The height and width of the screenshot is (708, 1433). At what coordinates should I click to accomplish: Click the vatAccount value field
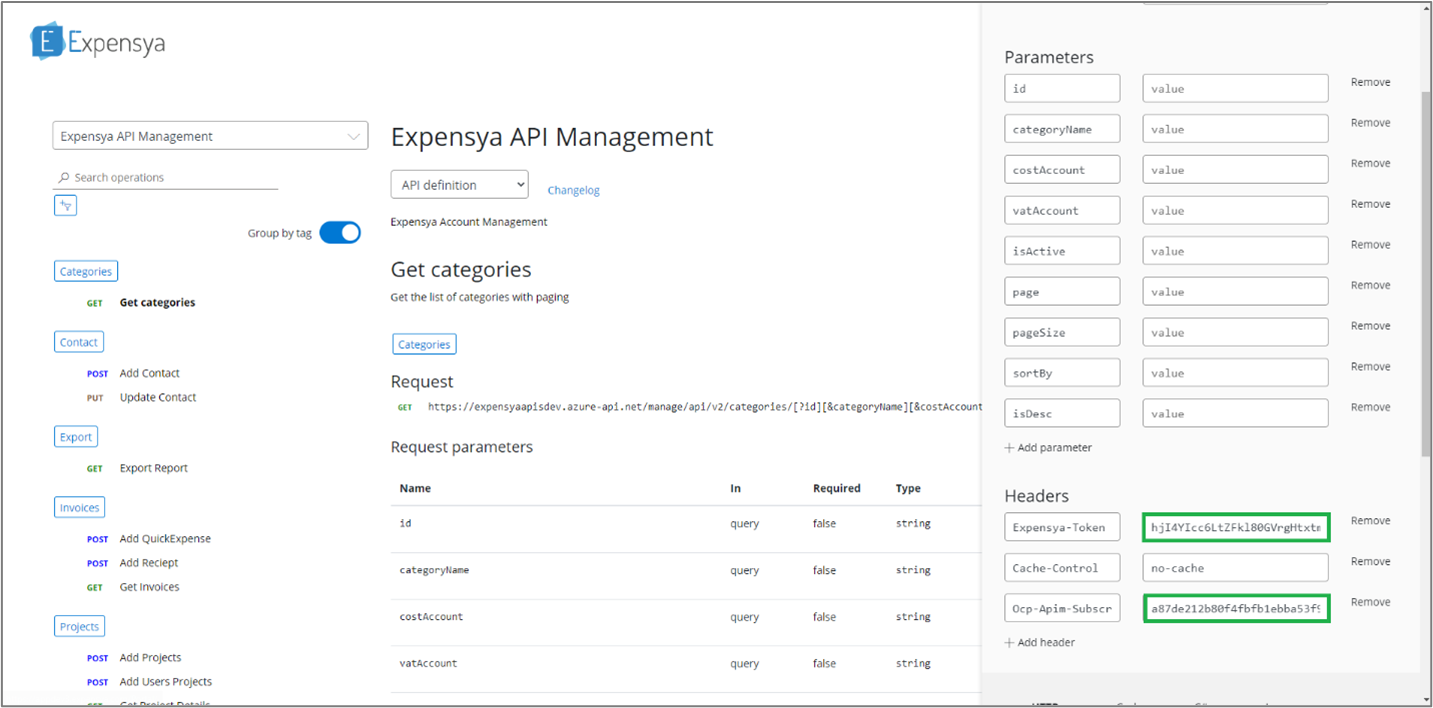point(1235,210)
